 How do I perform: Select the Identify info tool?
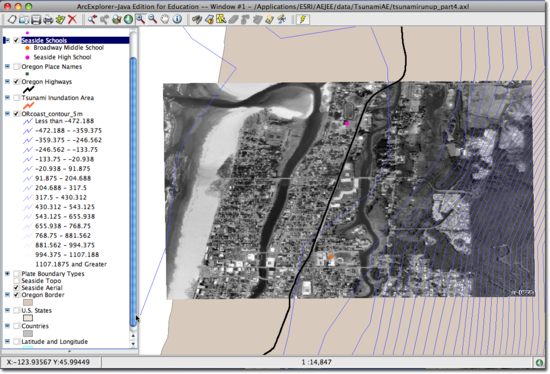pos(177,19)
